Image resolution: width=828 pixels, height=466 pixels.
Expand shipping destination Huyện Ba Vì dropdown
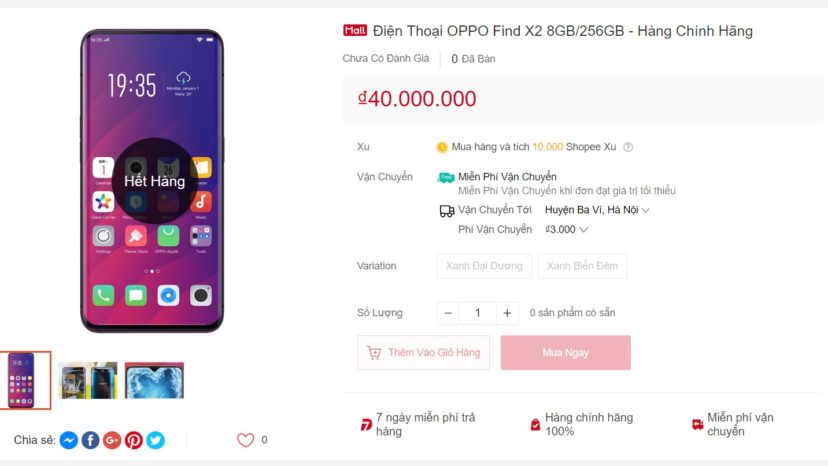click(x=597, y=210)
